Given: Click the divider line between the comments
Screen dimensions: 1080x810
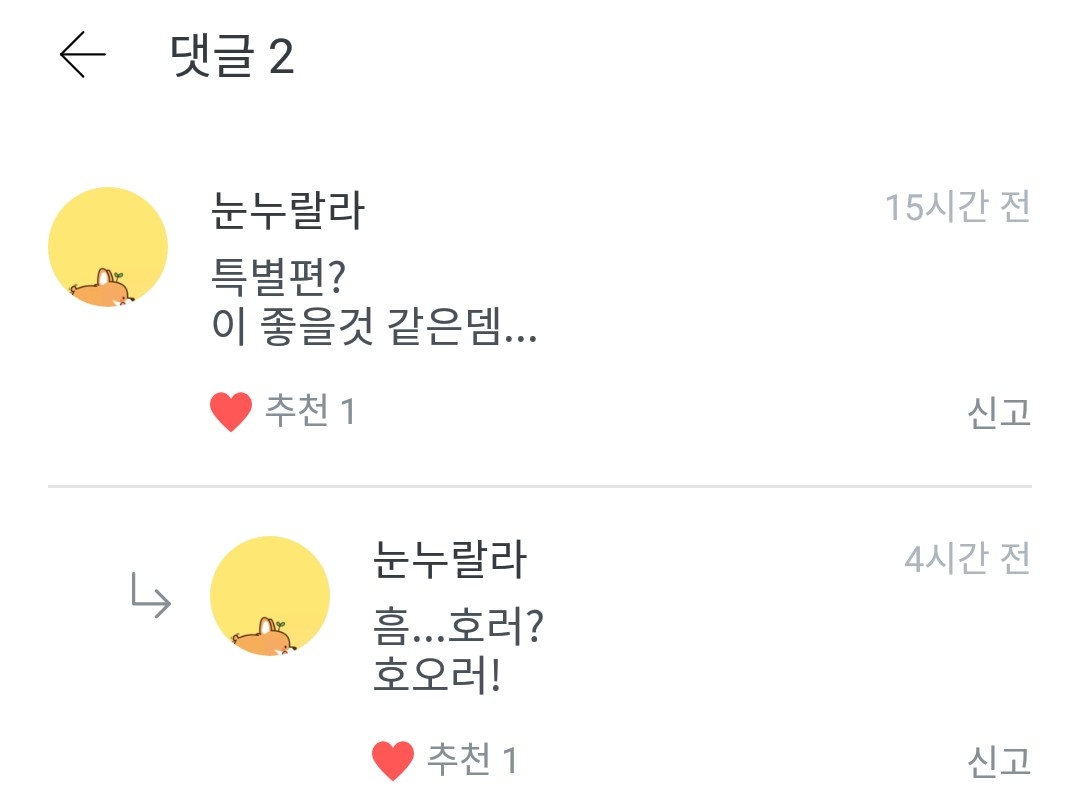Looking at the screenshot, I should click(540, 487).
